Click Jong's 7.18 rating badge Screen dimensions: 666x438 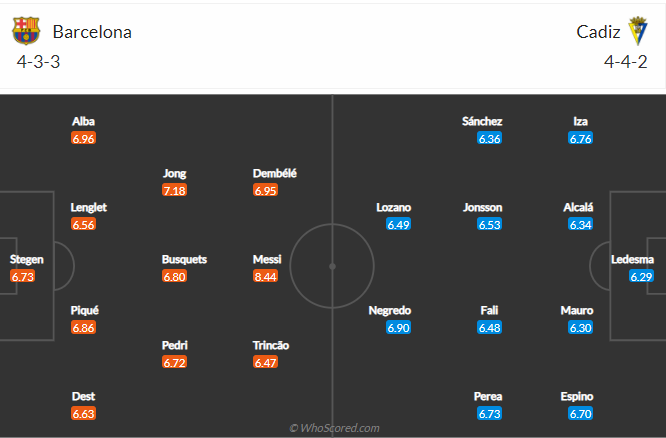[x=174, y=190]
